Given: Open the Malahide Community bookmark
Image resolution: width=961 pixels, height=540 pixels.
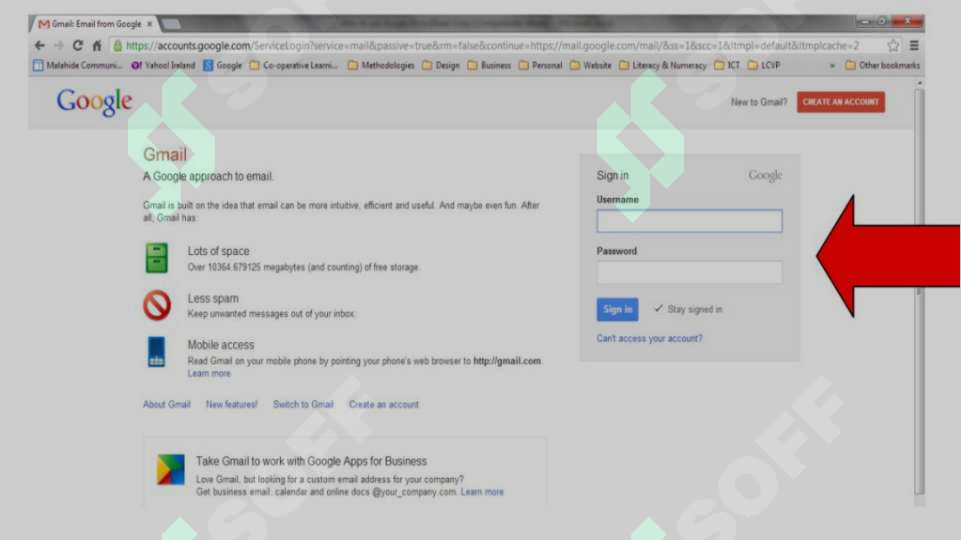Looking at the screenshot, I should (77, 65).
